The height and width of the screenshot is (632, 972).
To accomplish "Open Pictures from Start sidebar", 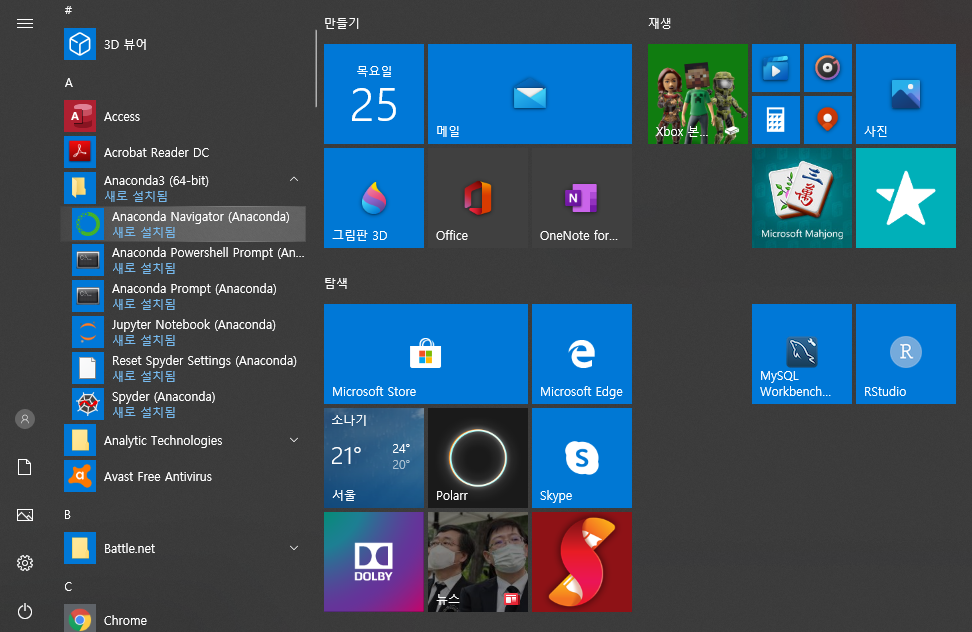I will (x=25, y=515).
